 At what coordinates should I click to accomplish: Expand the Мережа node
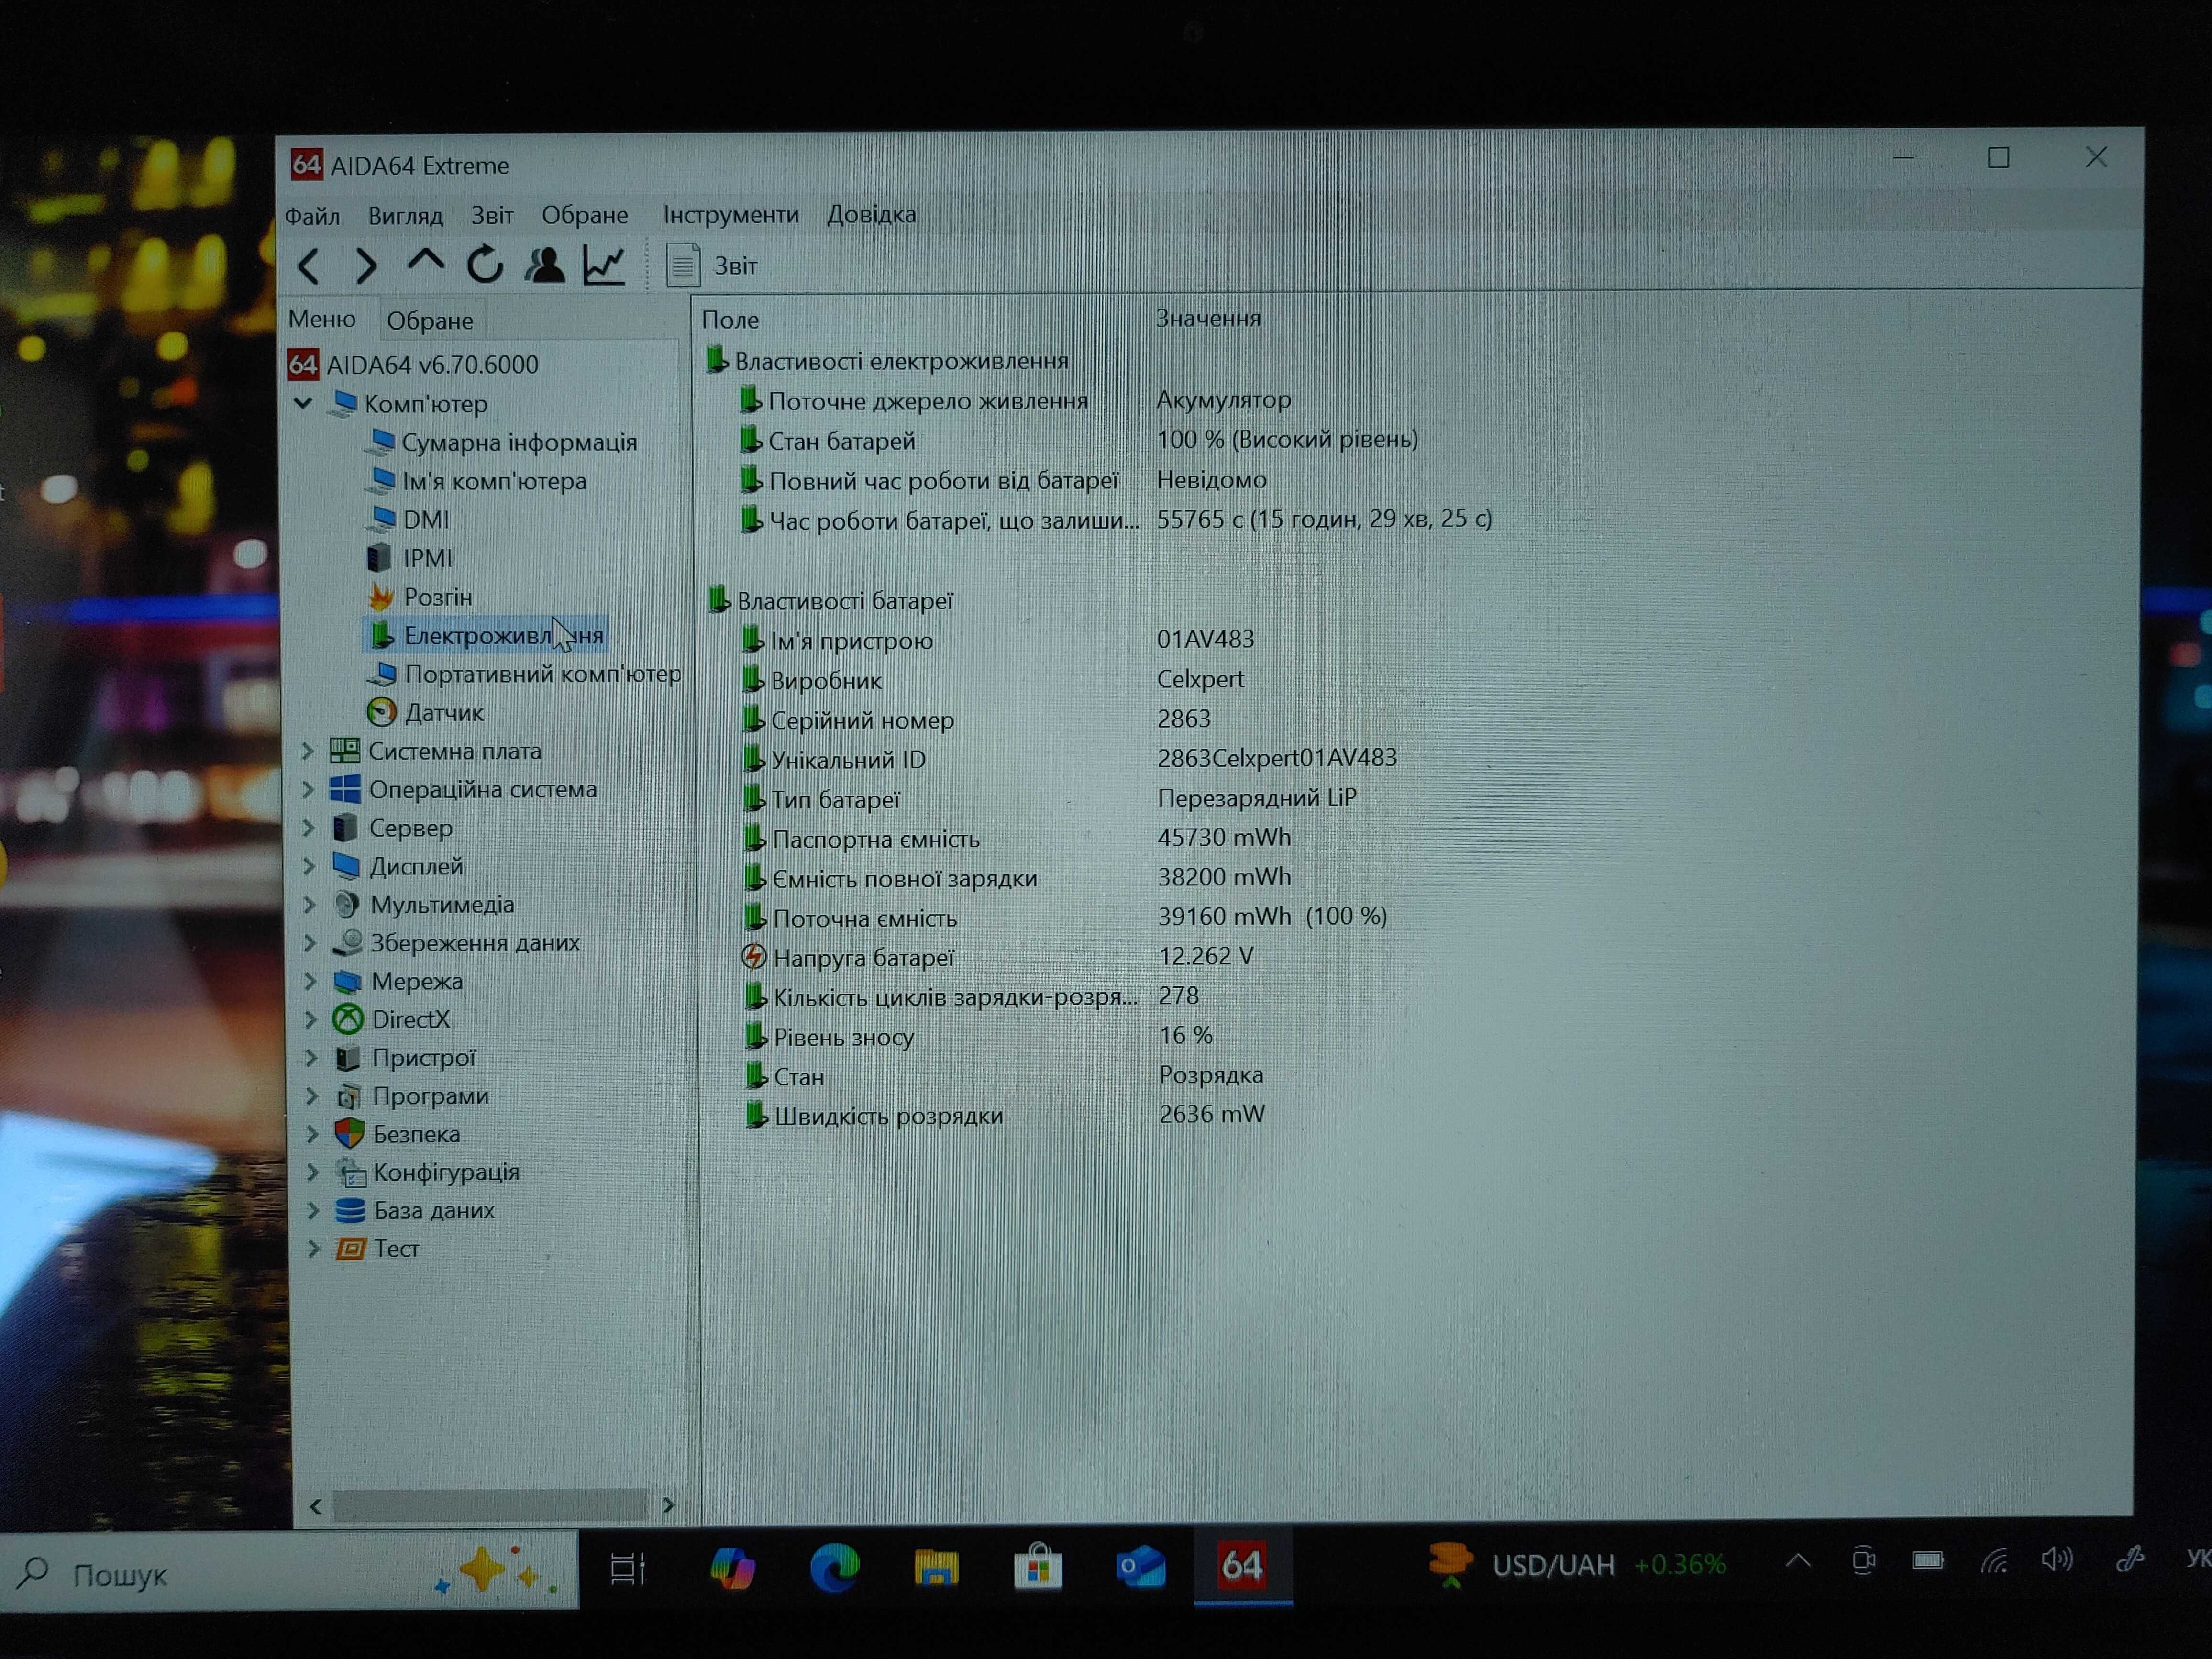[310, 981]
